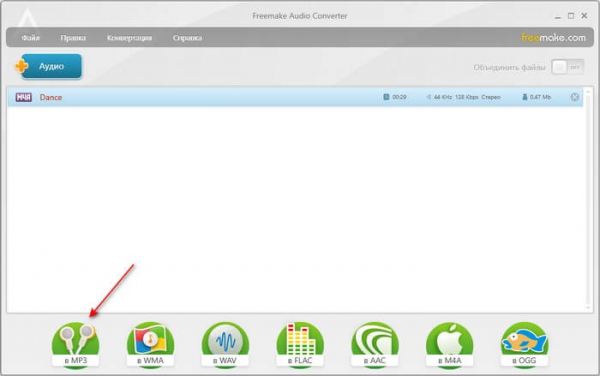Pick the FLAC equalizer format icon

(300, 345)
